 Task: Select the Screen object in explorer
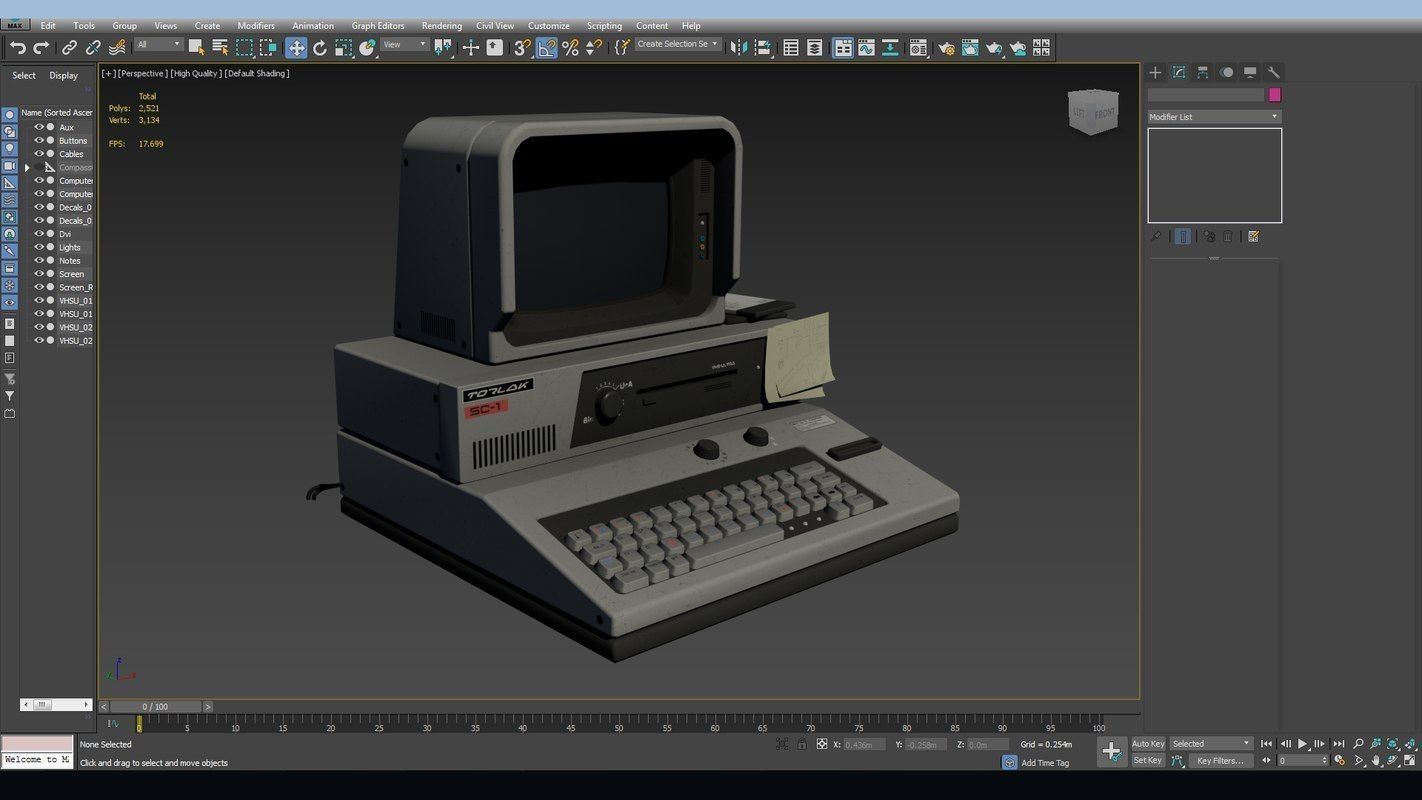pyautogui.click(x=71, y=274)
